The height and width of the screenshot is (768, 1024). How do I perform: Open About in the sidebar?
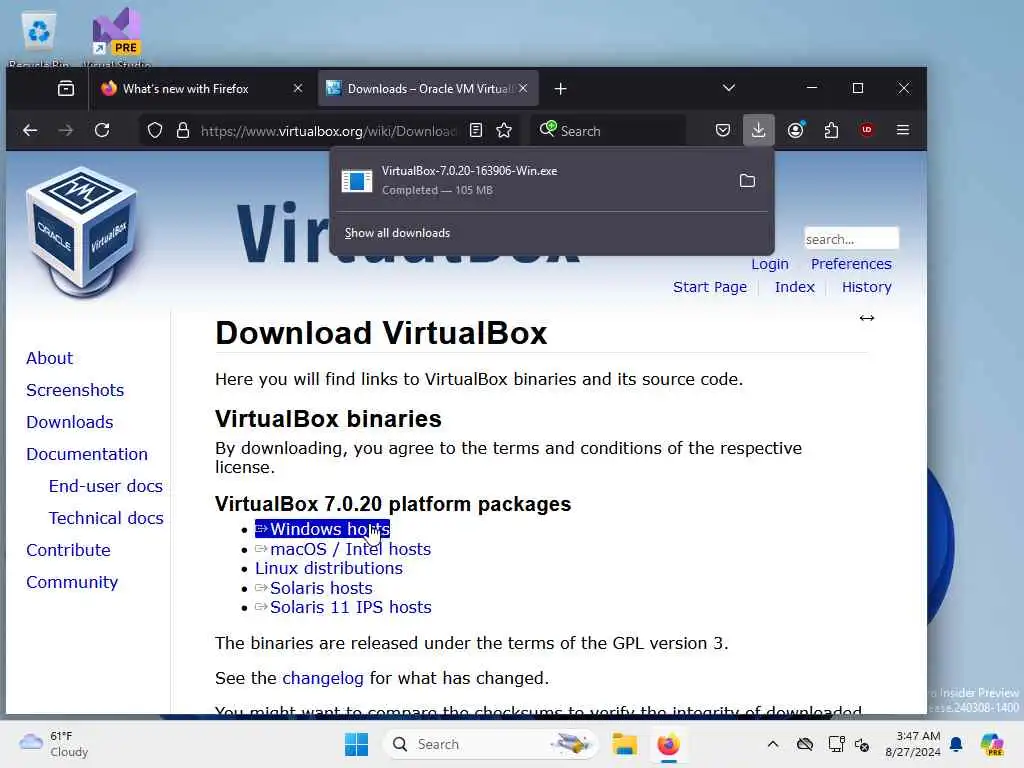pos(50,358)
